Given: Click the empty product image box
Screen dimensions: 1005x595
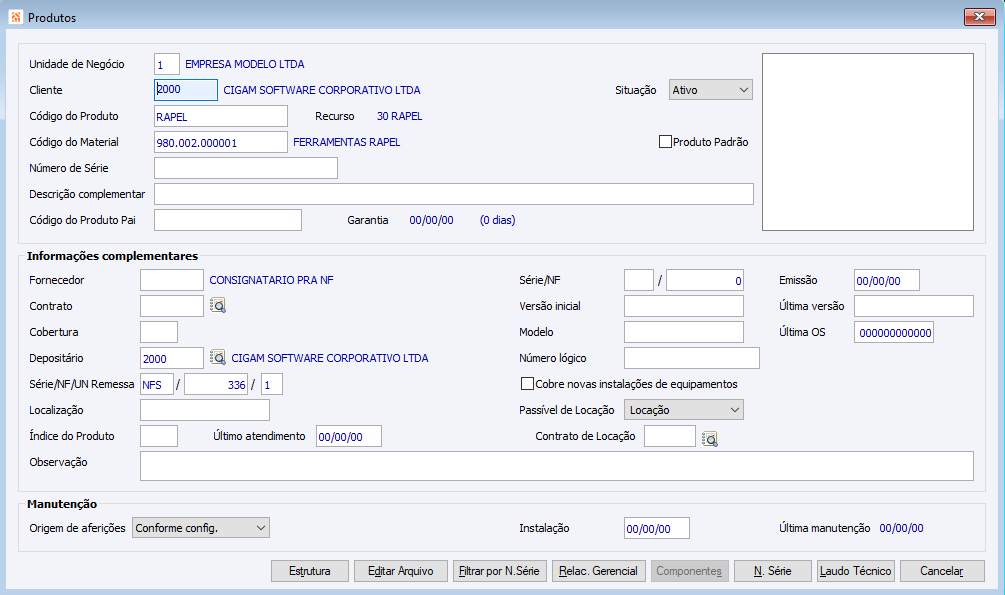Looking at the screenshot, I should tap(868, 142).
